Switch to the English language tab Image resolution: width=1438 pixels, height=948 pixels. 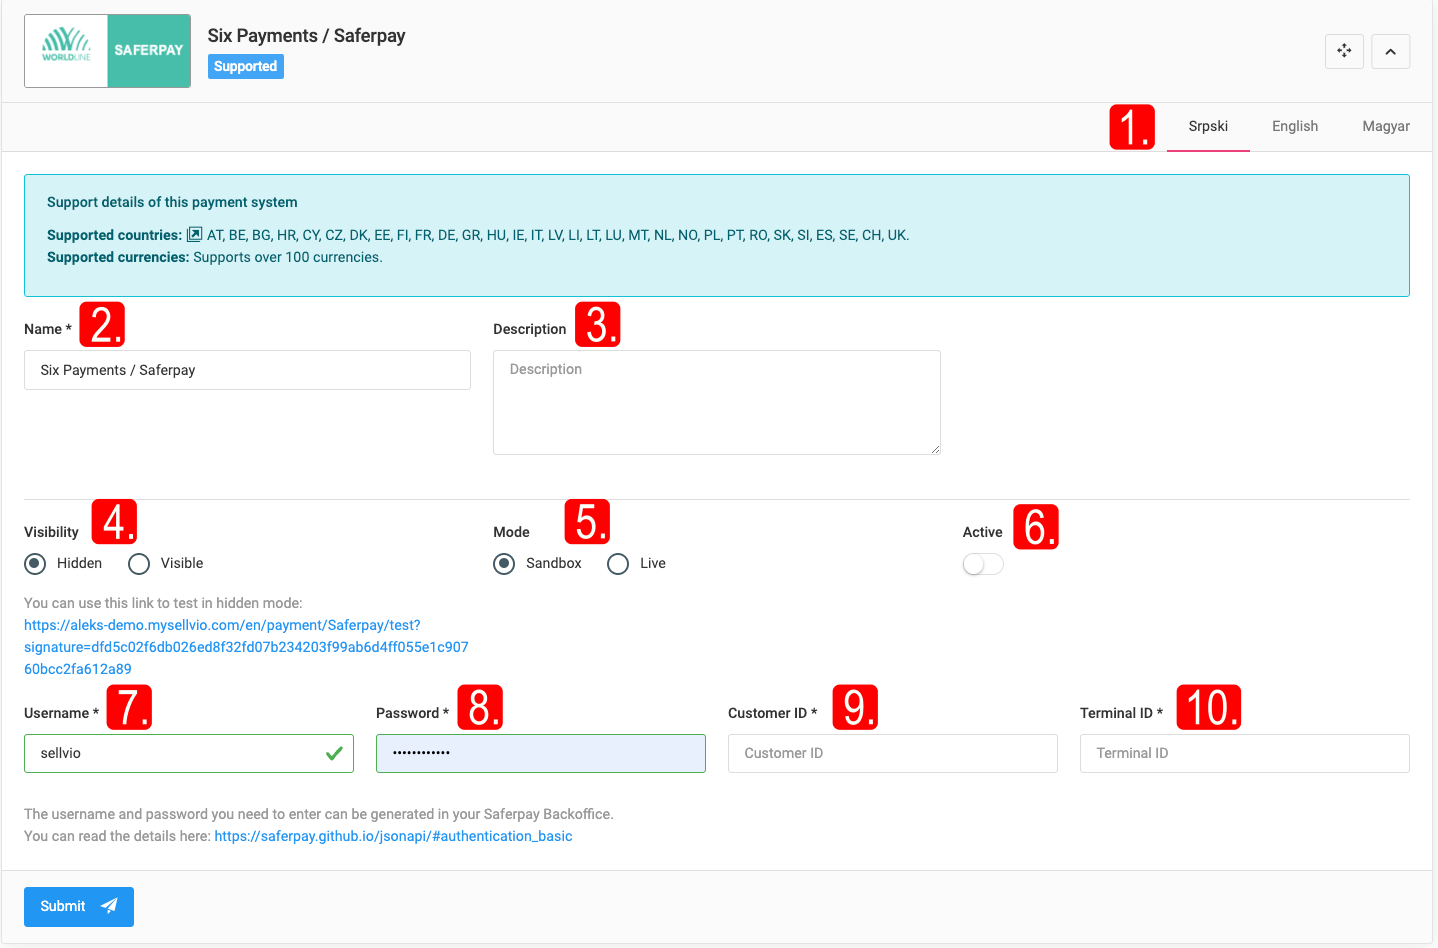[x=1294, y=126]
